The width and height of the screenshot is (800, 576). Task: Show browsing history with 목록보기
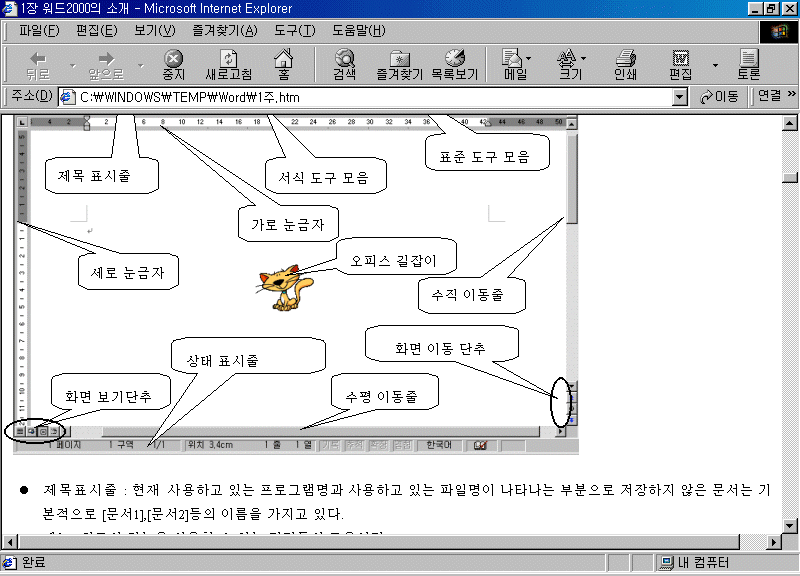455,65
